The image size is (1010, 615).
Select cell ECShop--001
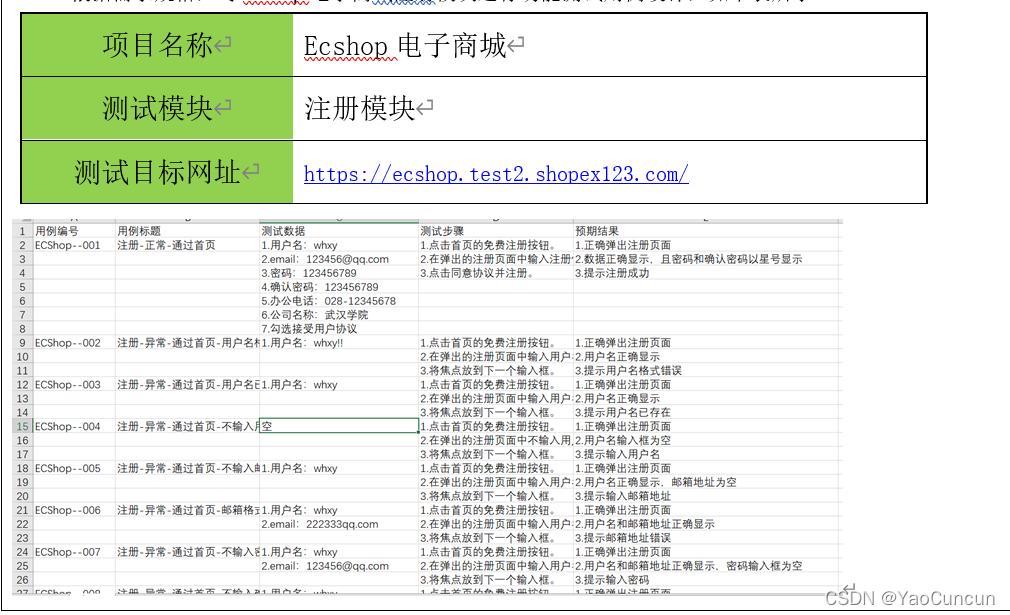tap(74, 245)
